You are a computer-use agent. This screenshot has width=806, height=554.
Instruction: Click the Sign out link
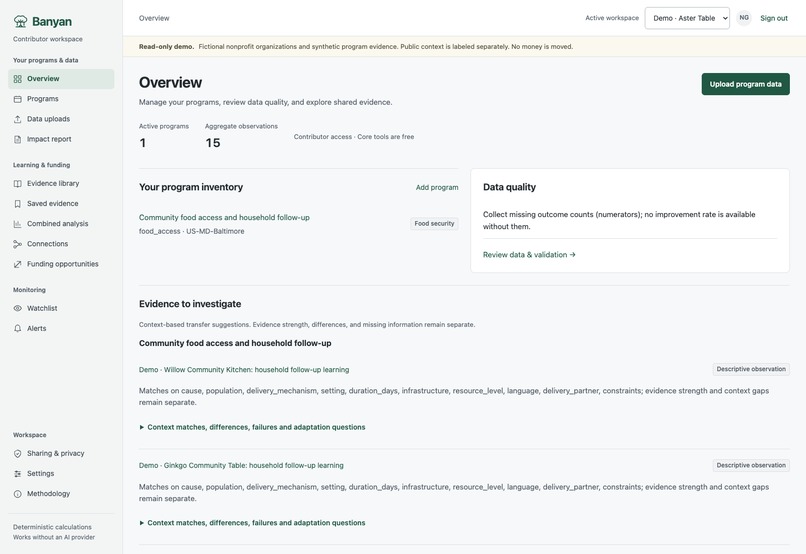coord(774,18)
